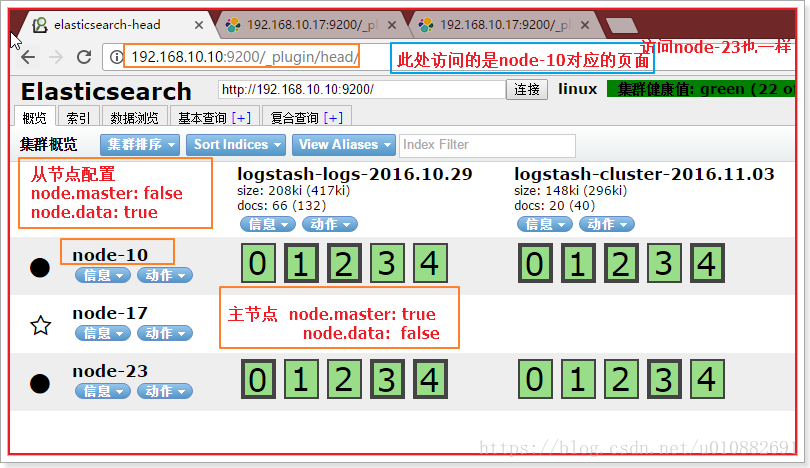Add a new 复合查询 tab with [+]
810x468 pixels.
click(333, 118)
